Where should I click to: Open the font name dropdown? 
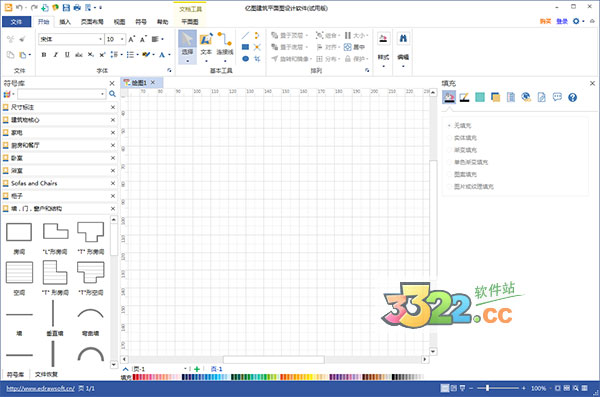point(101,39)
